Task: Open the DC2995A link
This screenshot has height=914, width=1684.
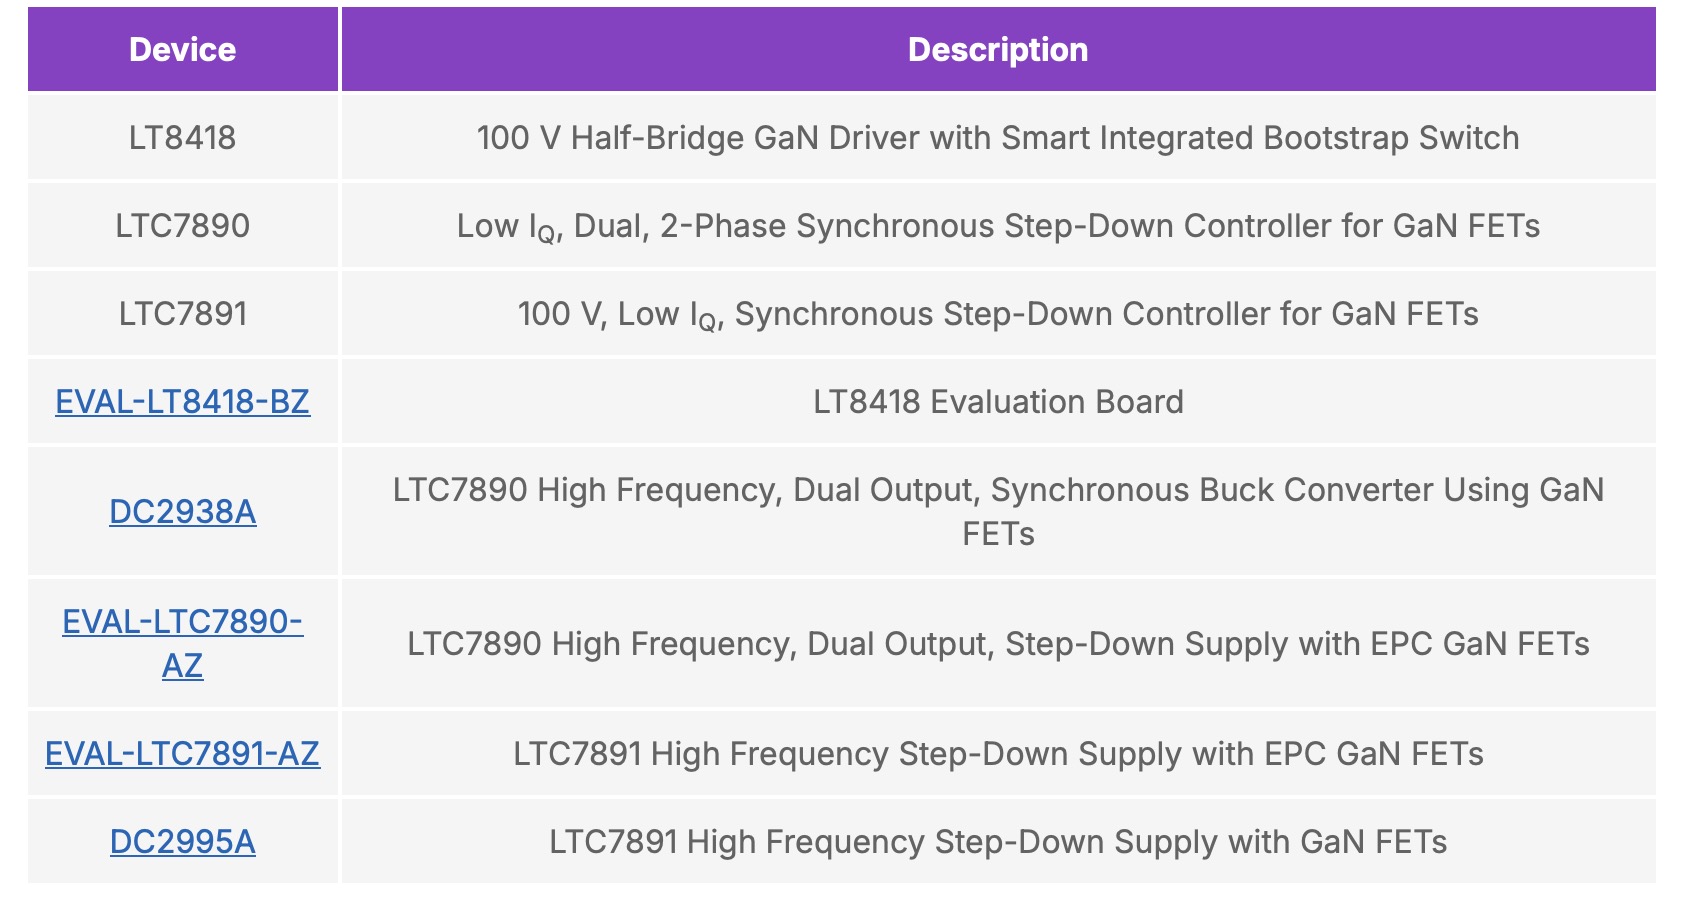Action: pyautogui.click(x=182, y=842)
